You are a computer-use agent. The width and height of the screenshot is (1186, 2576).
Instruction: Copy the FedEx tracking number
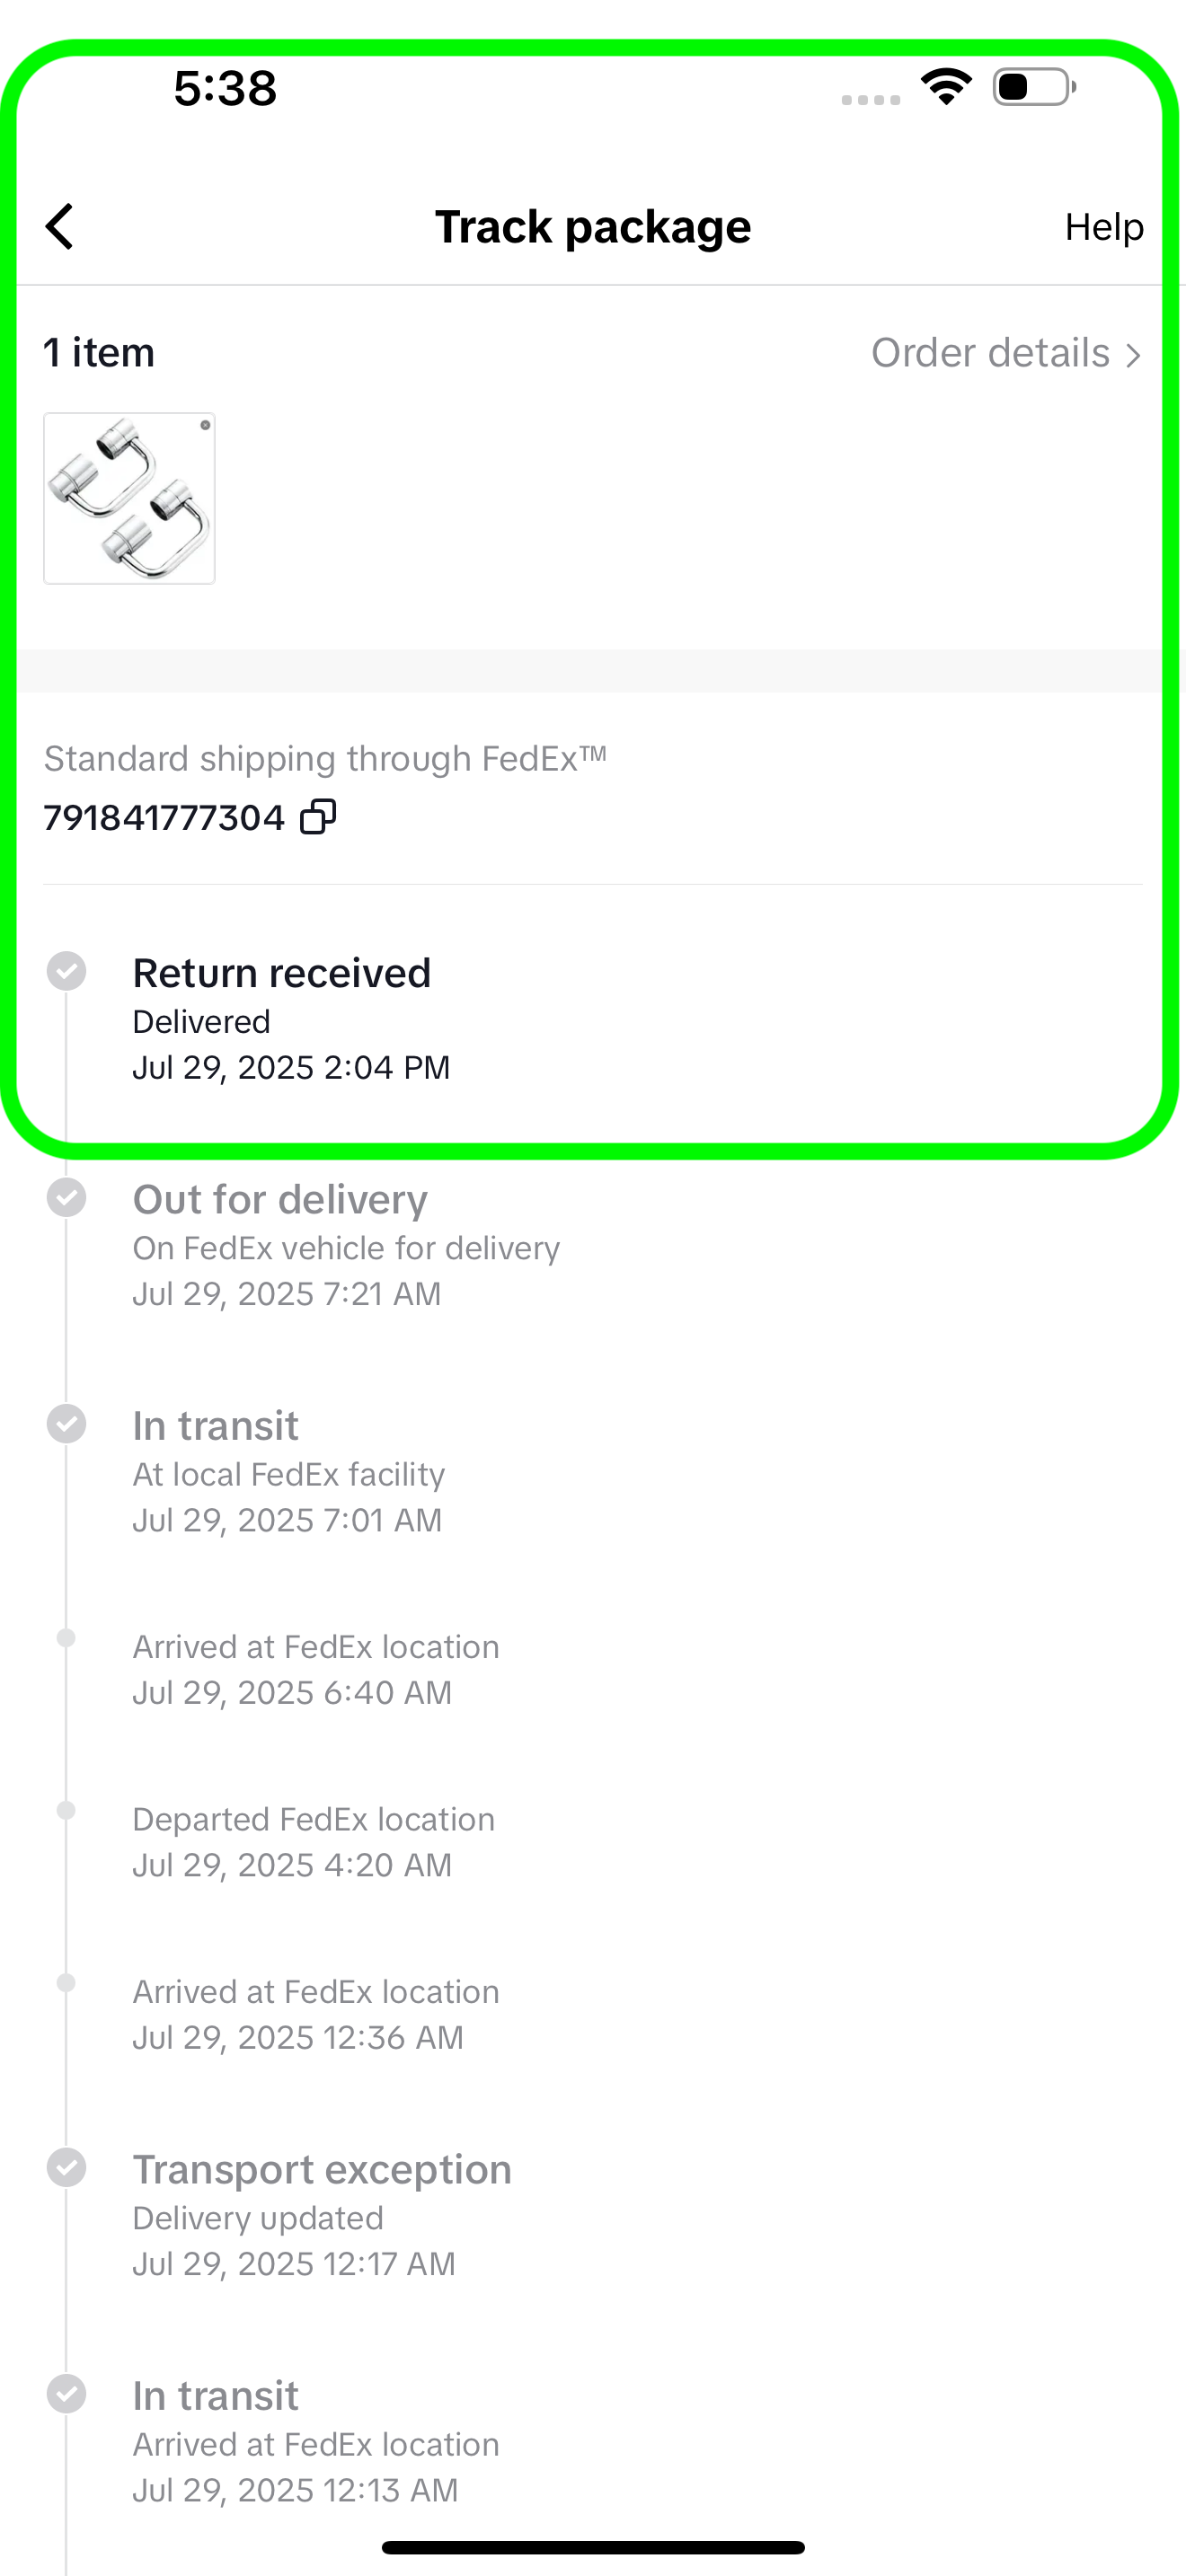[x=319, y=817]
